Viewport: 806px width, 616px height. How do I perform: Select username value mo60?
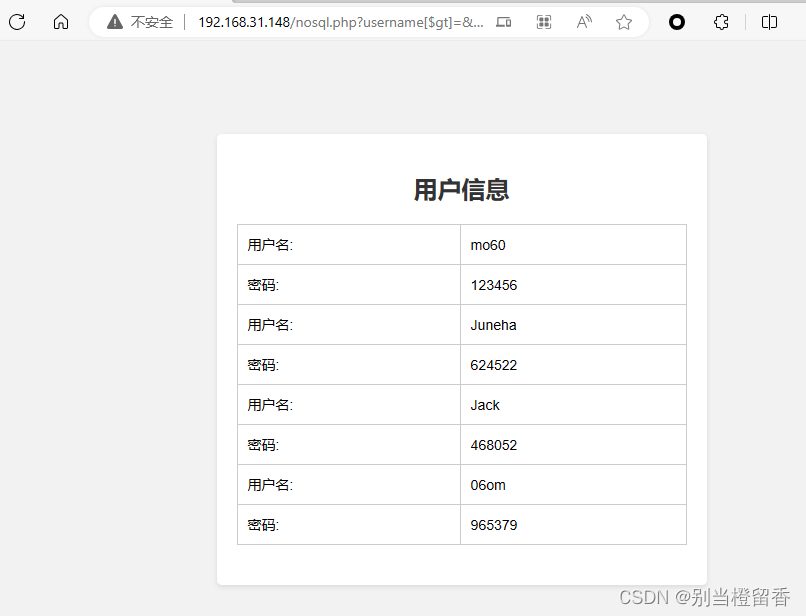point(488,245)
